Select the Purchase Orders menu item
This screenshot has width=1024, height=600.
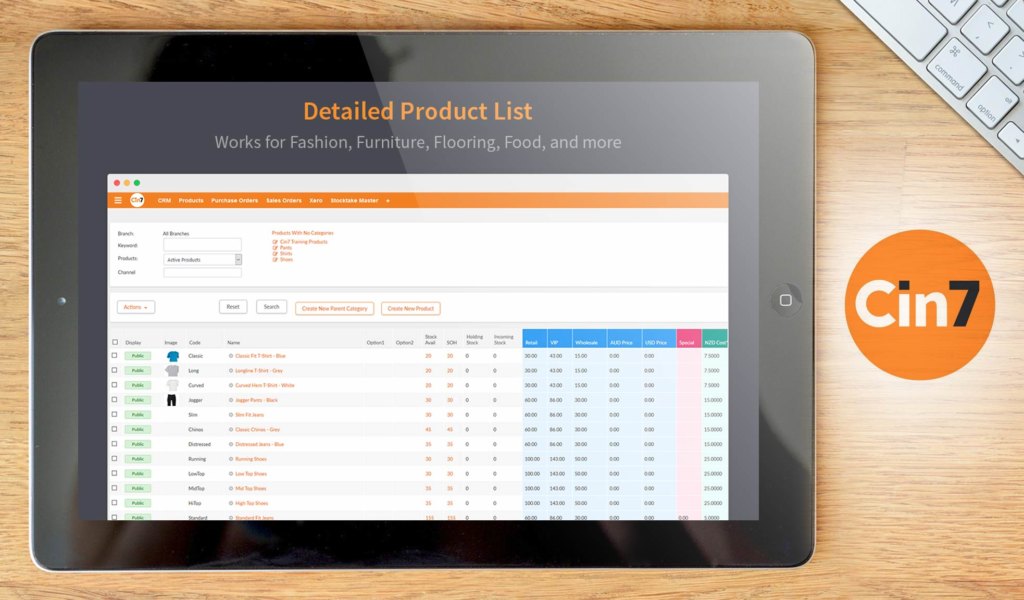coord(234,201)
